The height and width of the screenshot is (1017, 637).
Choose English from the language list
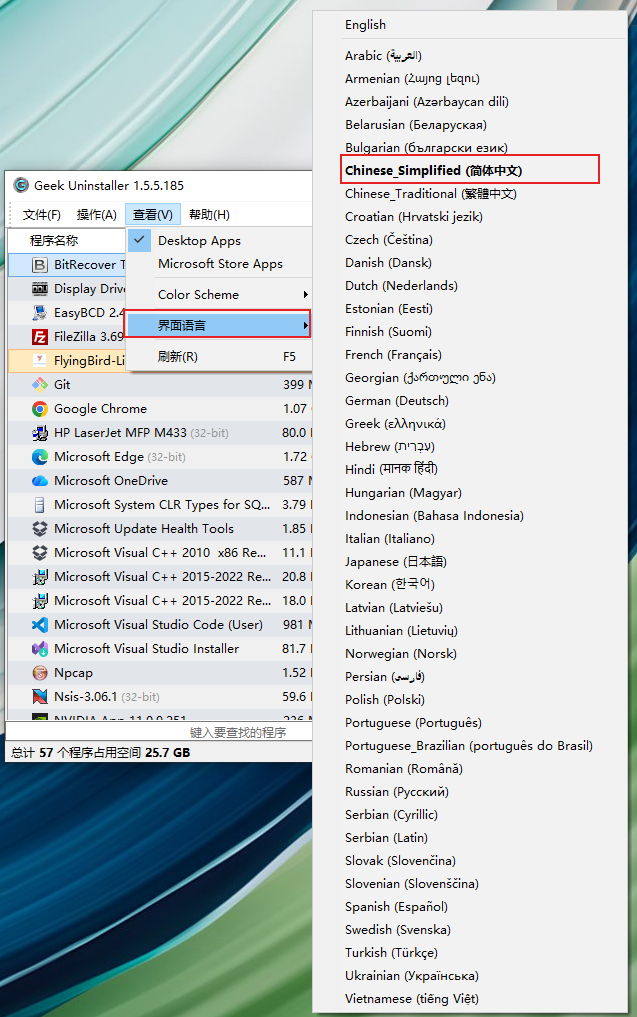click(365, 25)
